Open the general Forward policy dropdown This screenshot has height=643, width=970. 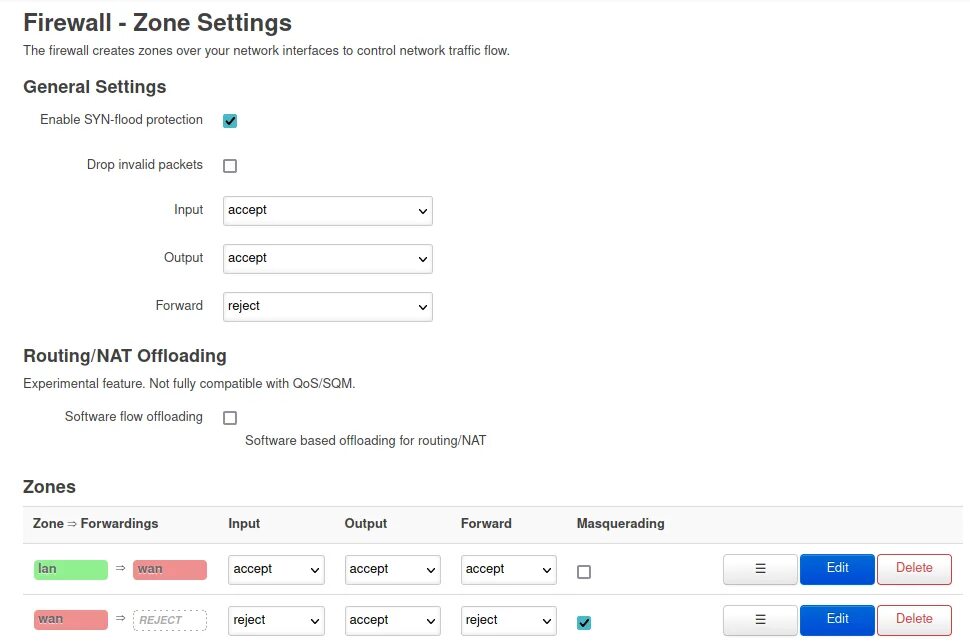click(x=327, y=307)
